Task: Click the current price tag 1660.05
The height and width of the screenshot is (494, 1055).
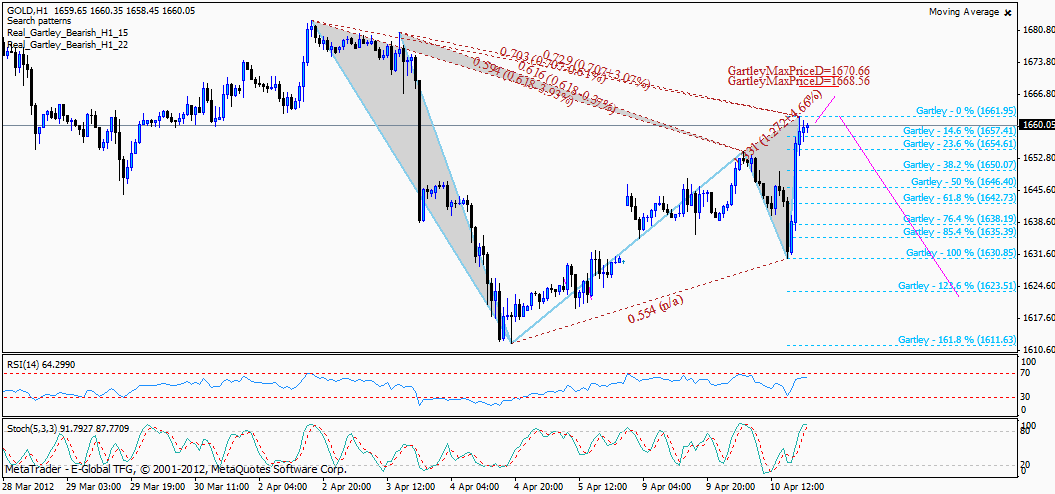Action: tap(1037, 125)
